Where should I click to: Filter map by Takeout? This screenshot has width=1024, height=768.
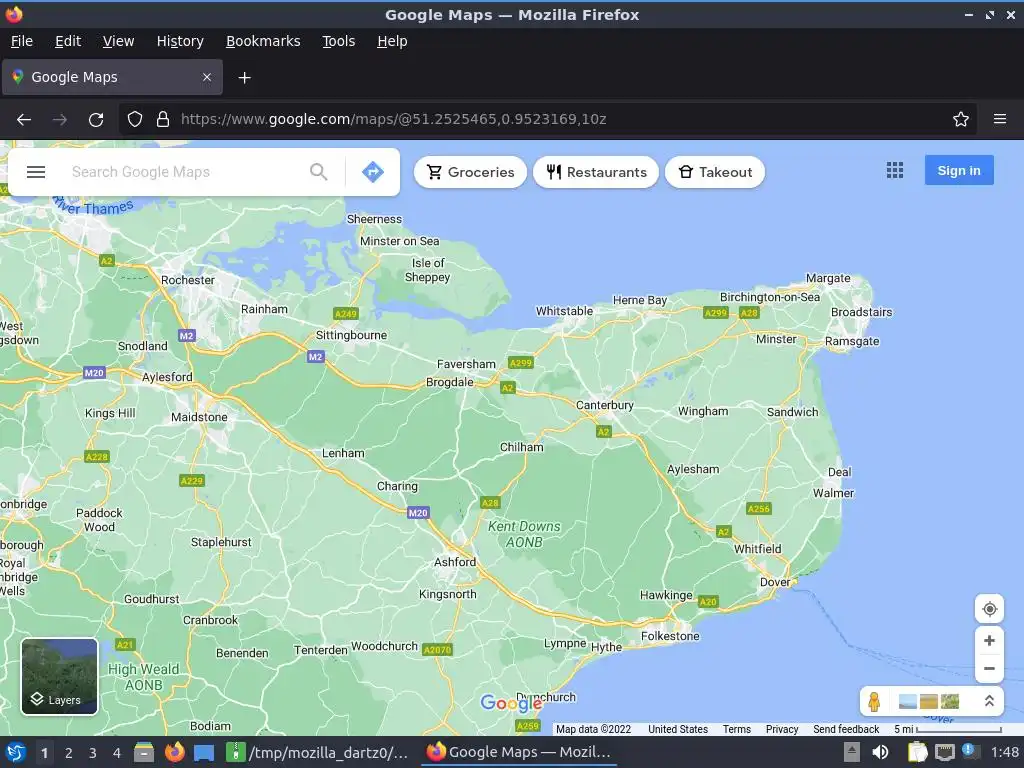(x=715, y=172)
